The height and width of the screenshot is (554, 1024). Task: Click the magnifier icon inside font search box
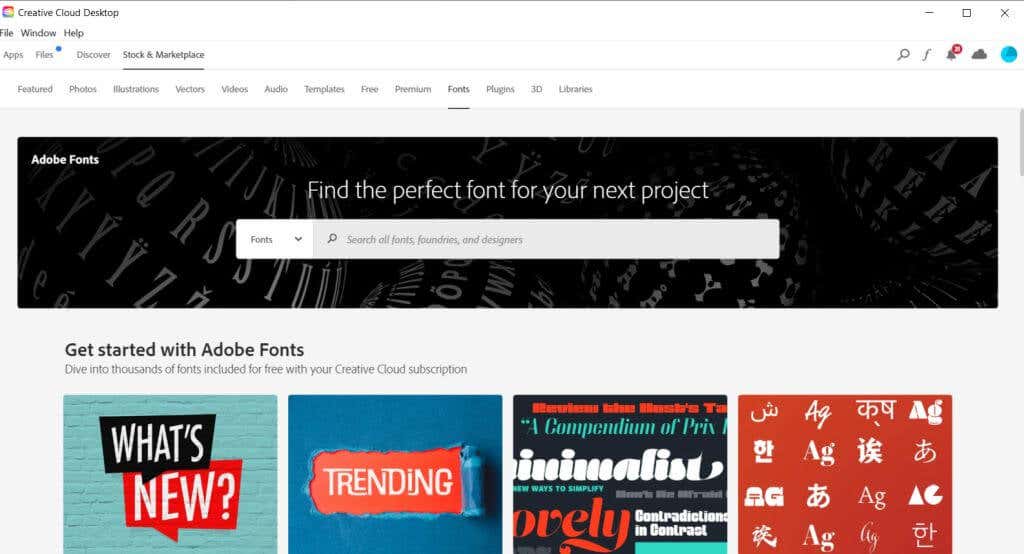(332, 239)
